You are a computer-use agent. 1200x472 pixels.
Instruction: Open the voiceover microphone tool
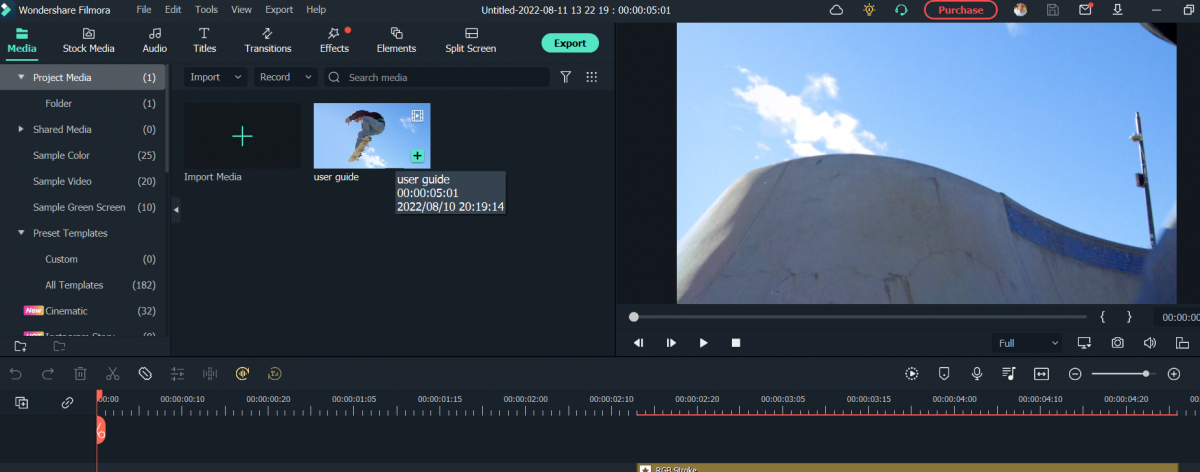coord(976,373)
